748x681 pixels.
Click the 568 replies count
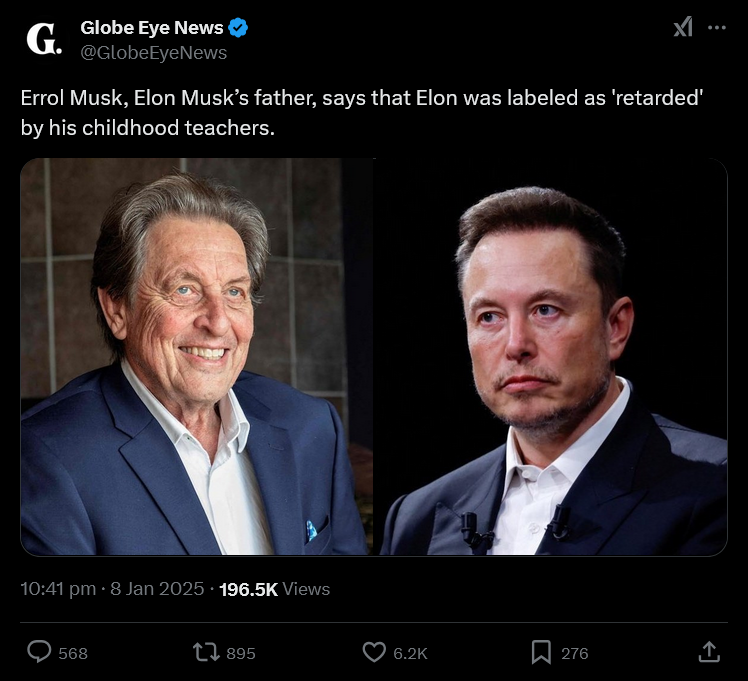point(73,653)
